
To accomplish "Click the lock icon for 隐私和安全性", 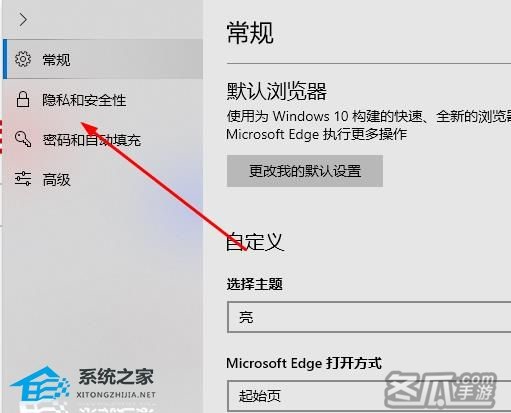I will pyautogui.click(x=23, y=99).
